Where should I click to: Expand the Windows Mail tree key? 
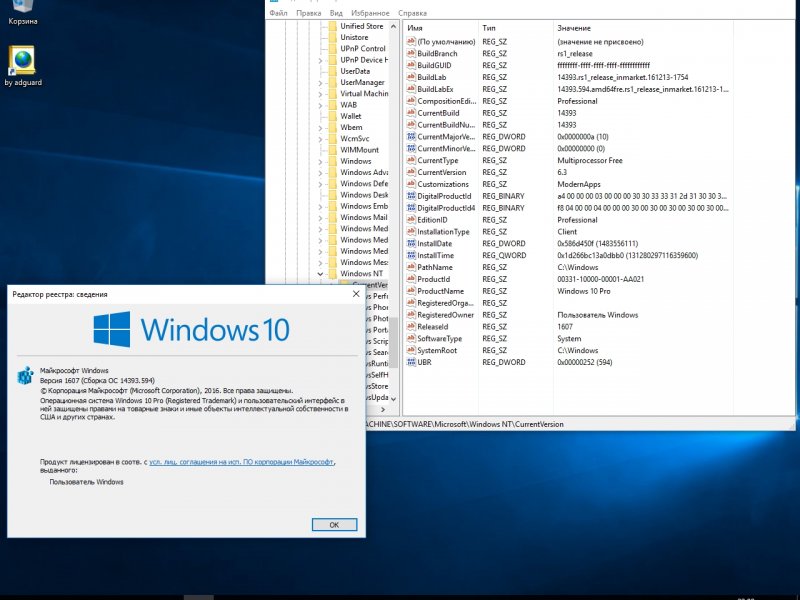click(x=320, y=217)
